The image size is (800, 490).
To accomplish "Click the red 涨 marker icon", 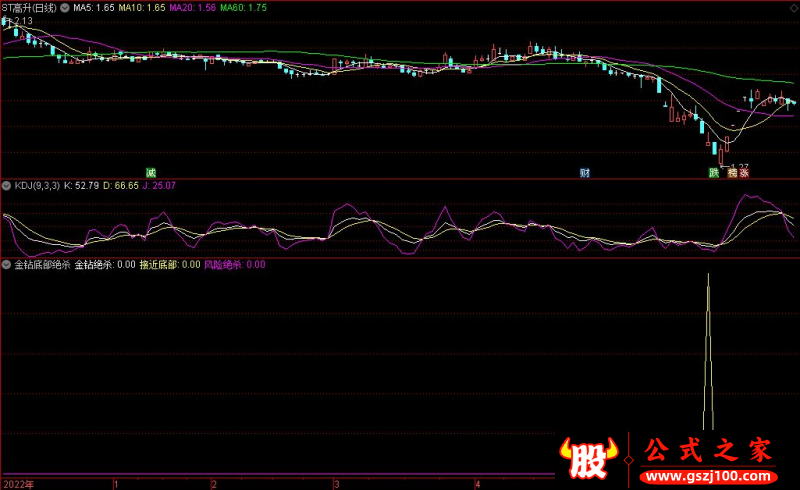I will [x=745, y=173].
